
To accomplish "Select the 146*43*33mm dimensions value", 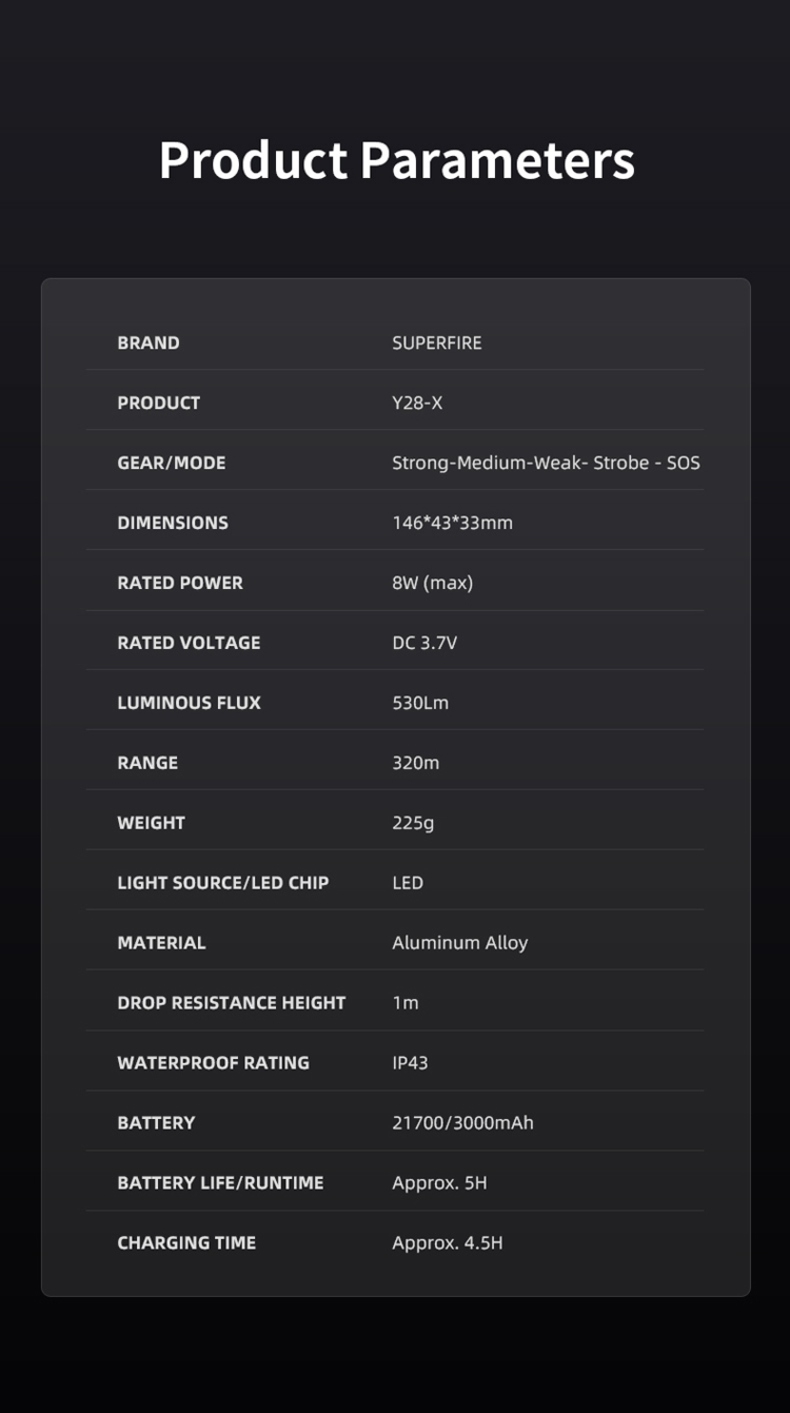I will tap(452, 523).
